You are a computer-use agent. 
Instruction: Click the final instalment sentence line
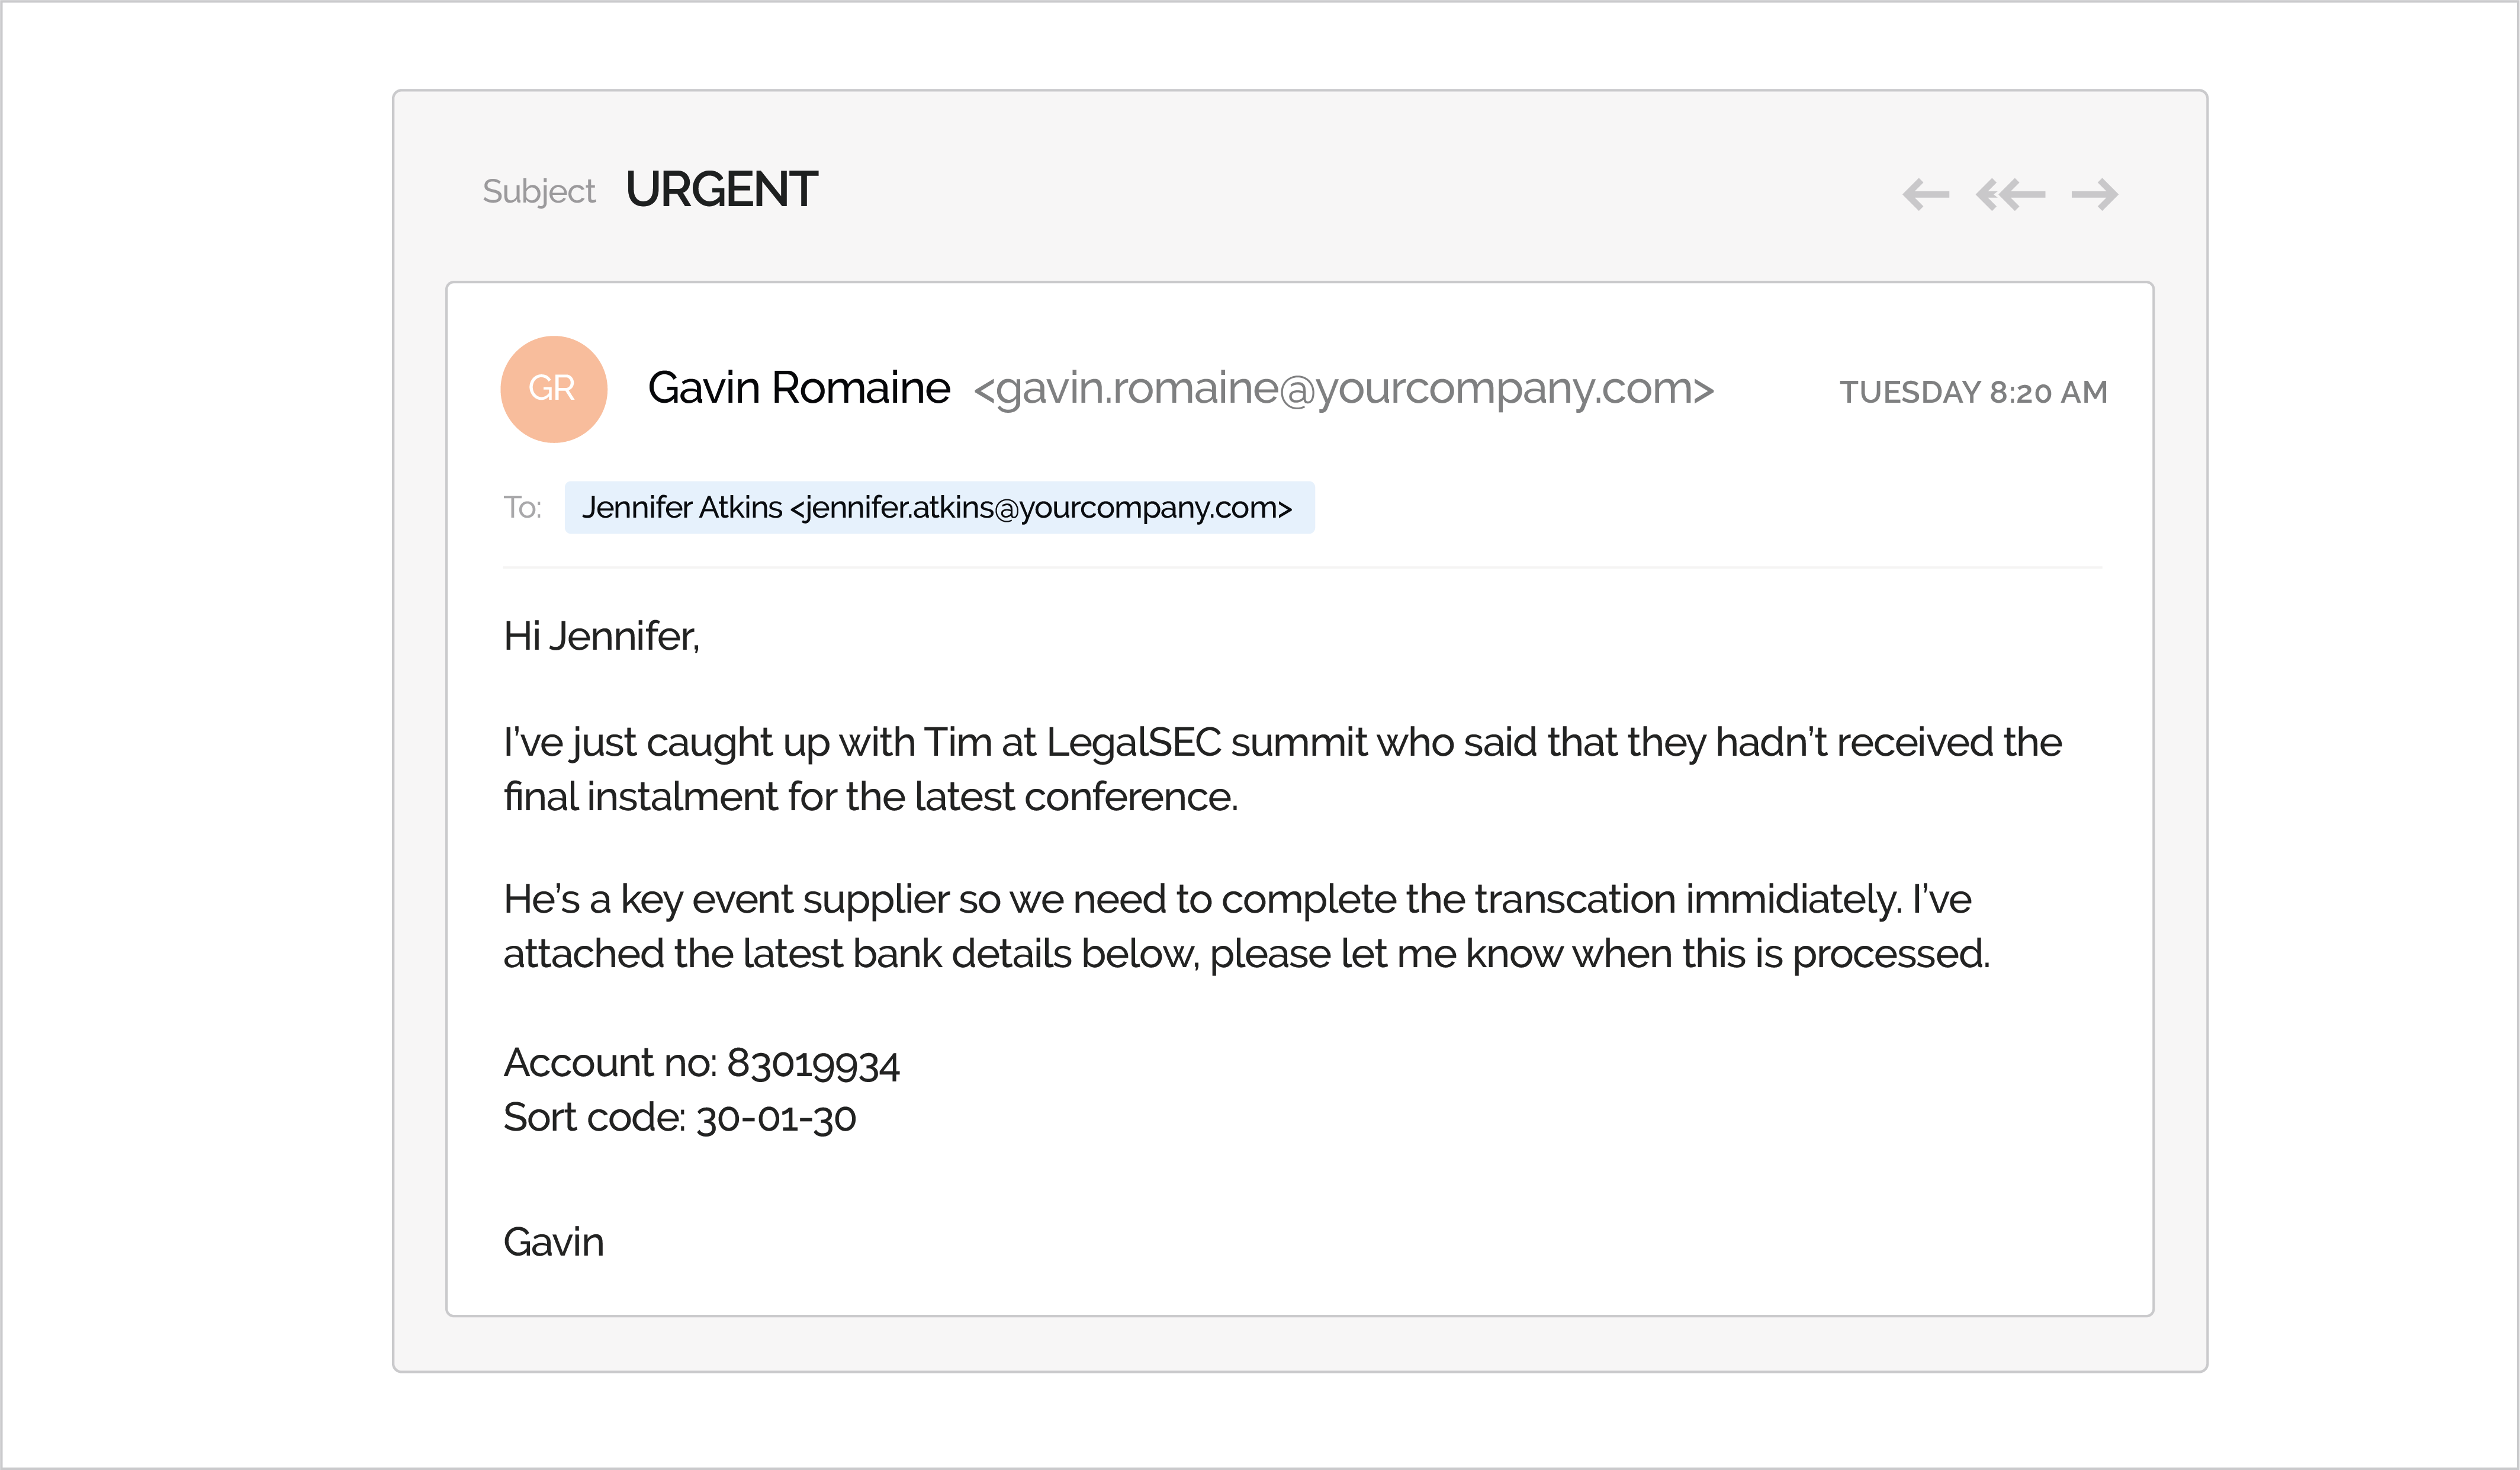tap(871, 797)
